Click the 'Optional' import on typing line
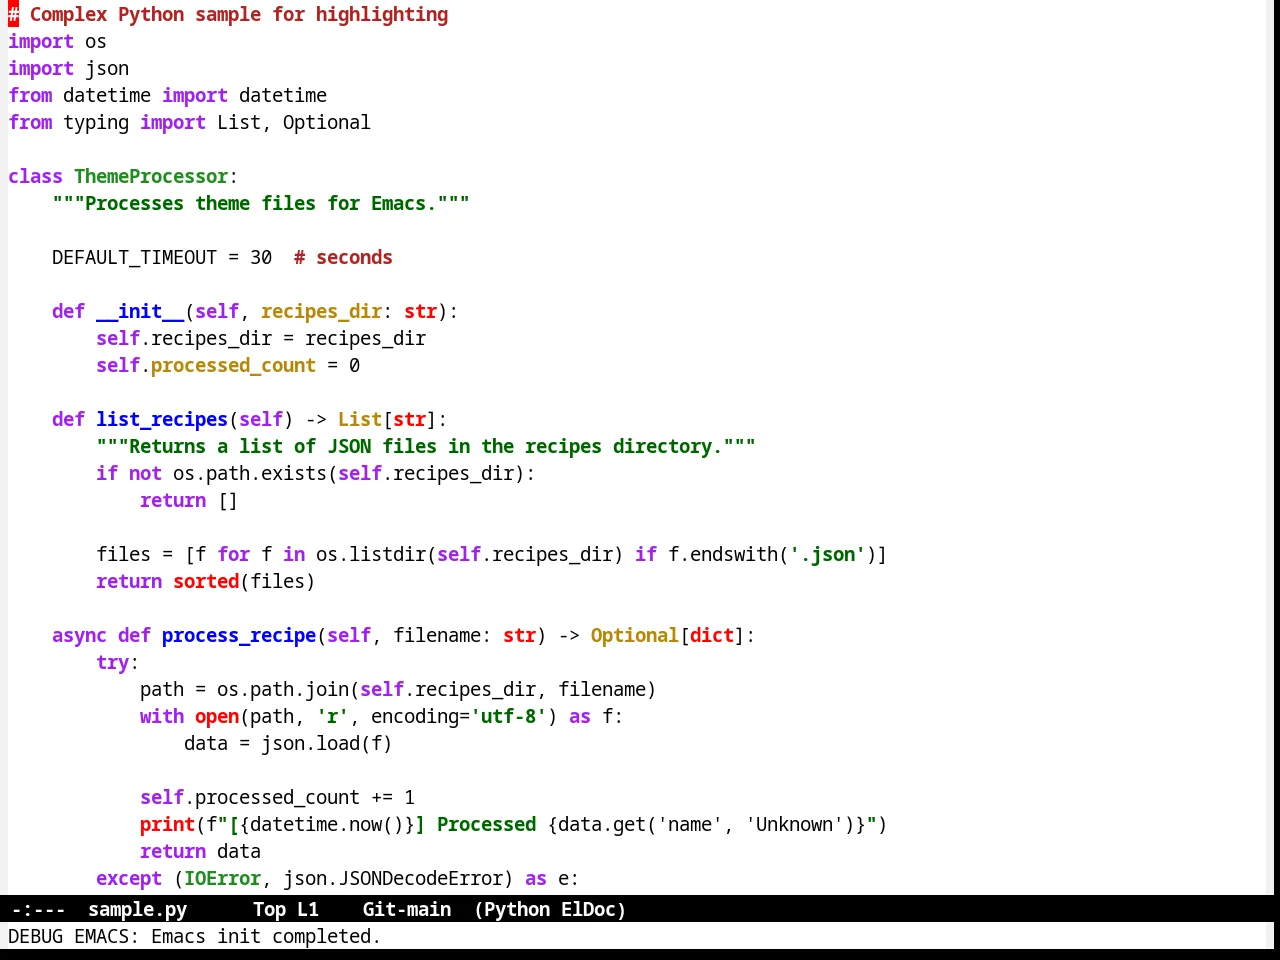 tap(326, 122)
